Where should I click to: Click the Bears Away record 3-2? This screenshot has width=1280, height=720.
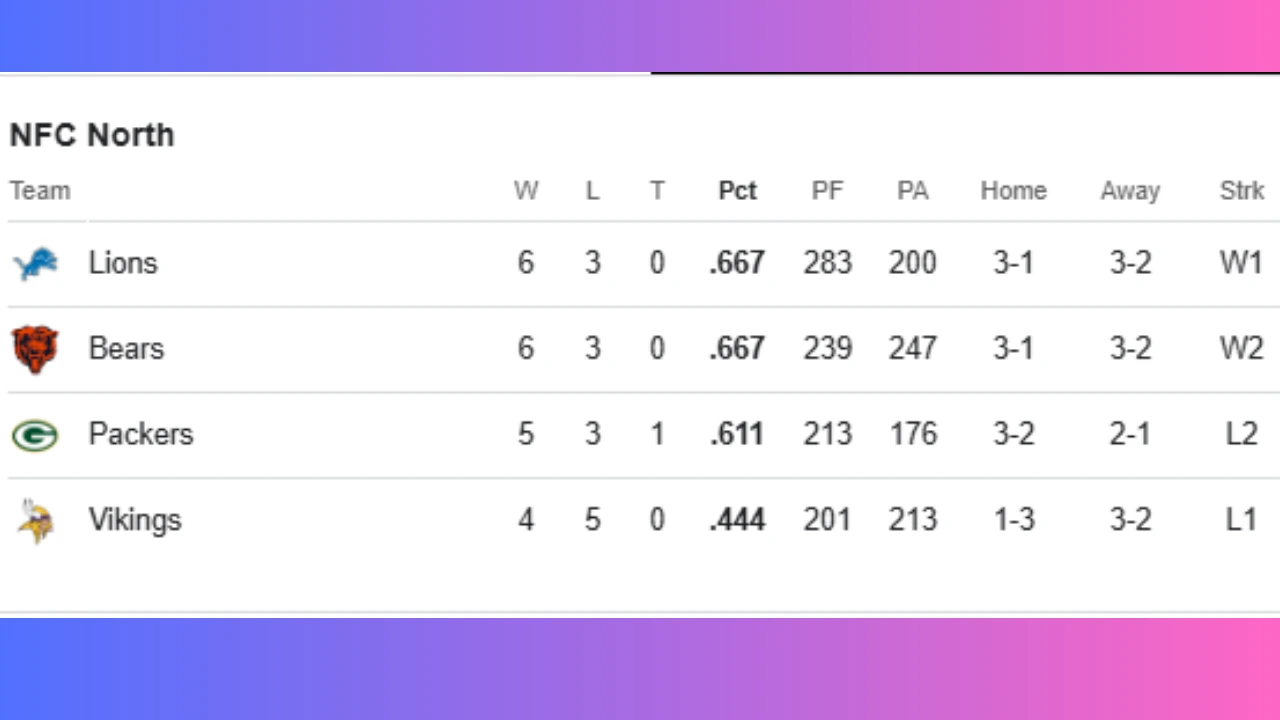(1130, 348)
